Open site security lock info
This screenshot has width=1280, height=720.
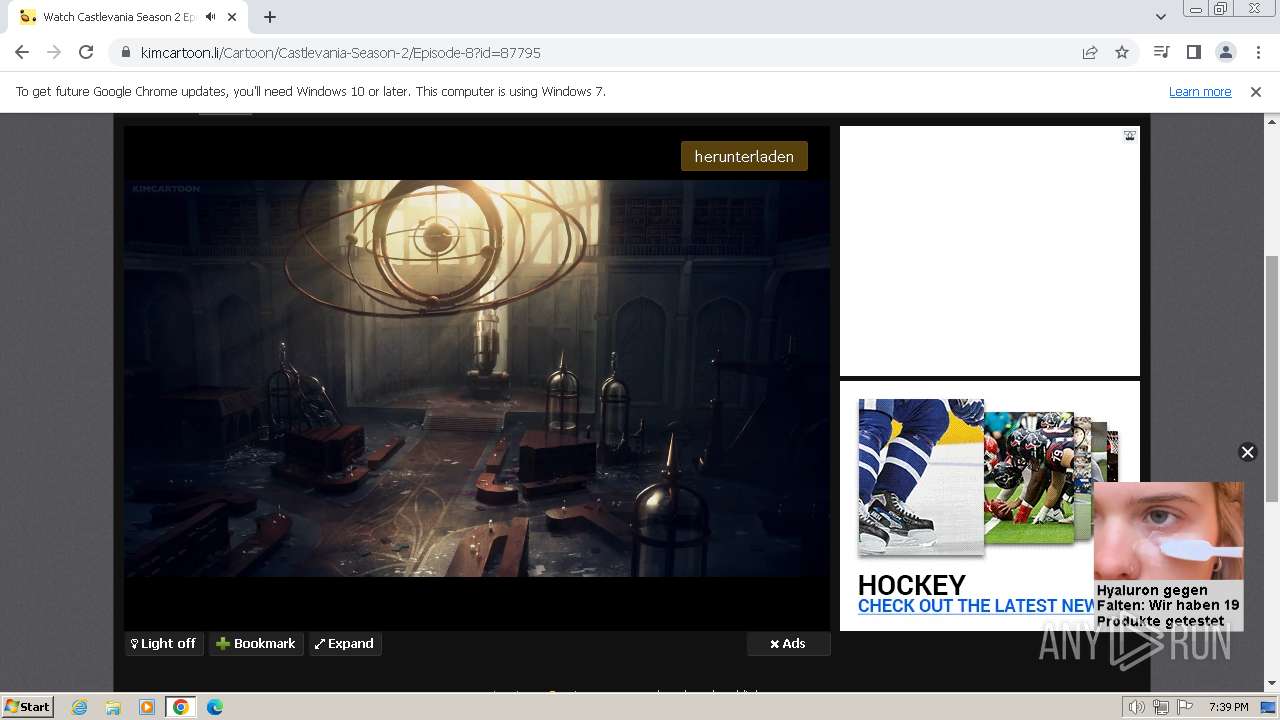click(126, 52)
